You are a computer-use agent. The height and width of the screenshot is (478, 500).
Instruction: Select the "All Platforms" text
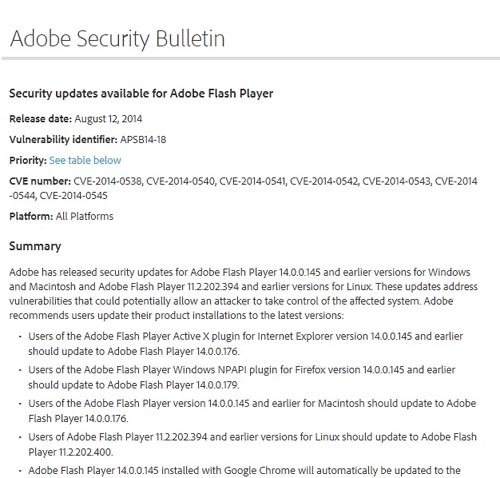[85, 216]
